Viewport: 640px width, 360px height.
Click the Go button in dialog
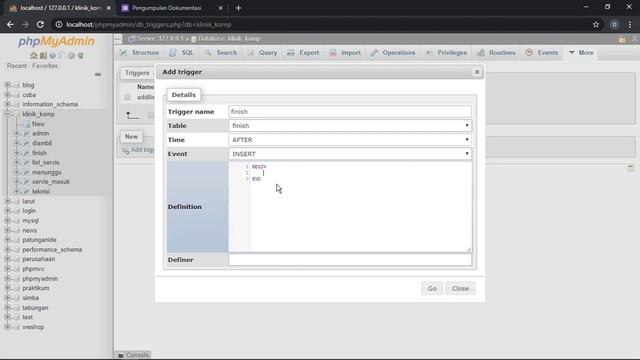point(432,289)
